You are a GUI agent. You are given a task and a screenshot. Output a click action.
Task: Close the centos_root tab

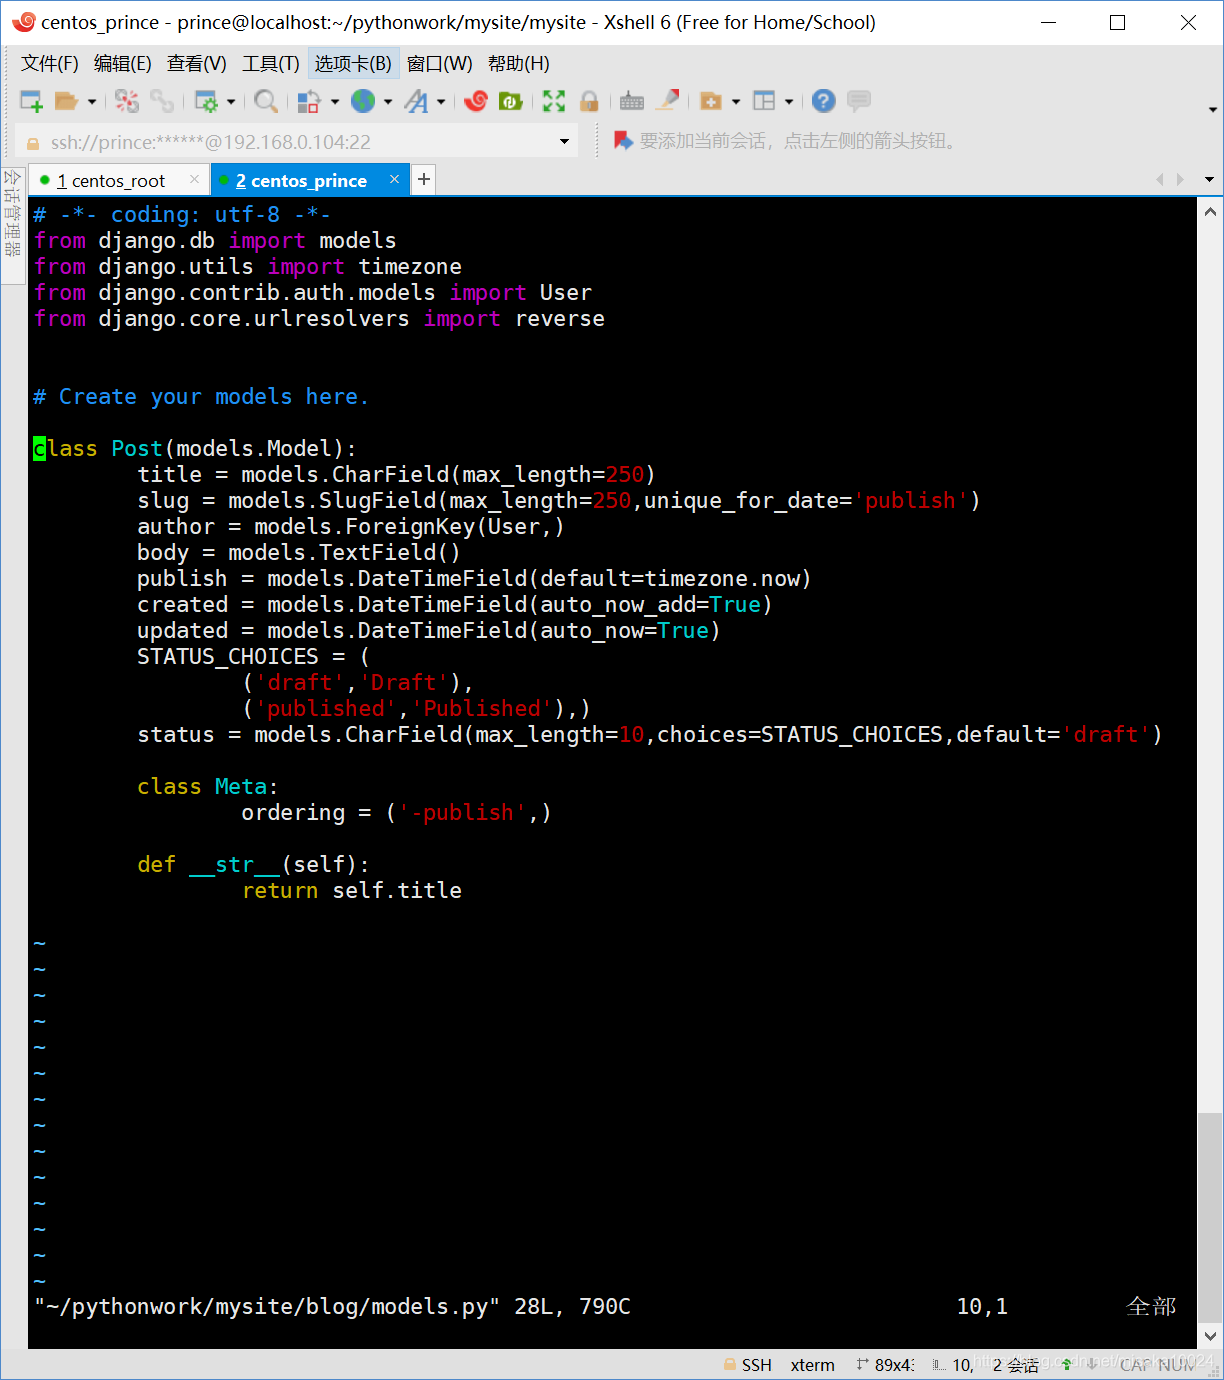[x=195, y=180]
